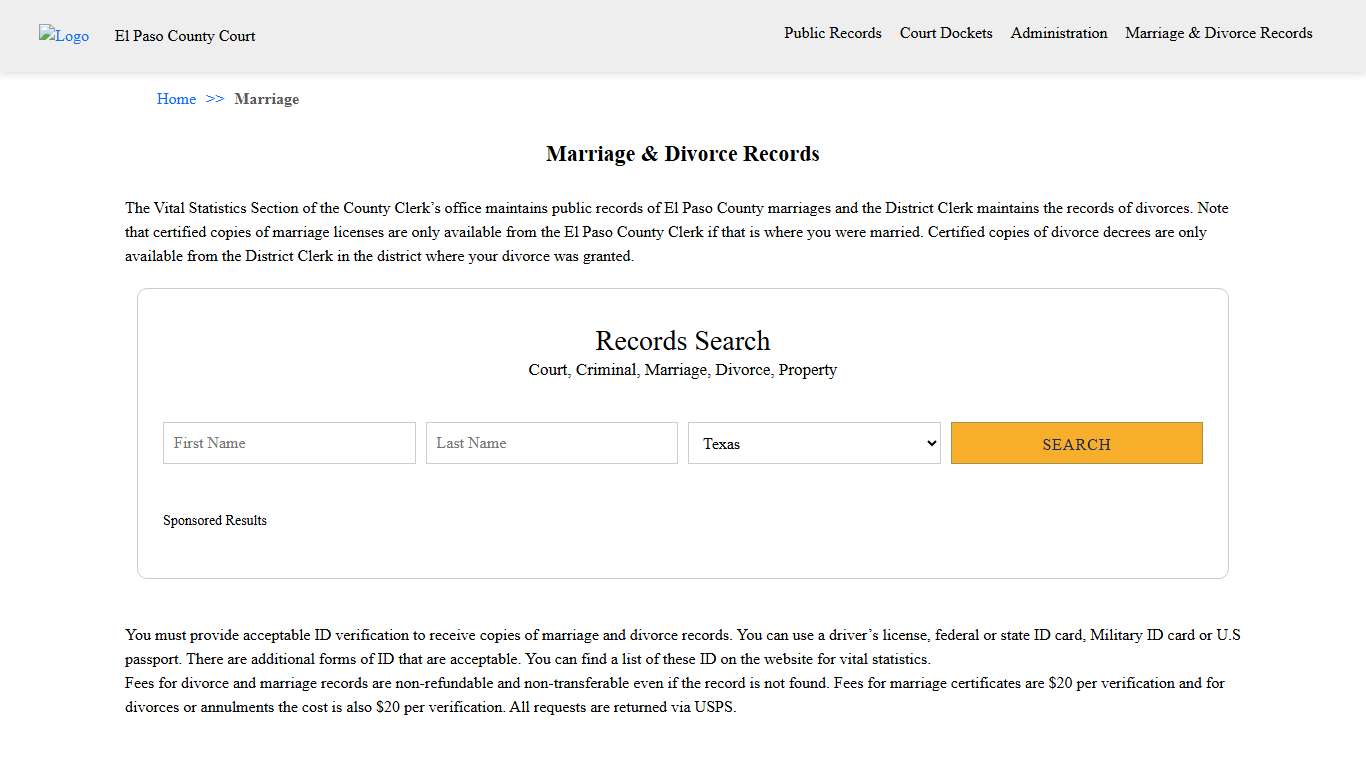Navigate to Court Dockets
This screenshot has height=768, width=1366.
pos(945,33)
